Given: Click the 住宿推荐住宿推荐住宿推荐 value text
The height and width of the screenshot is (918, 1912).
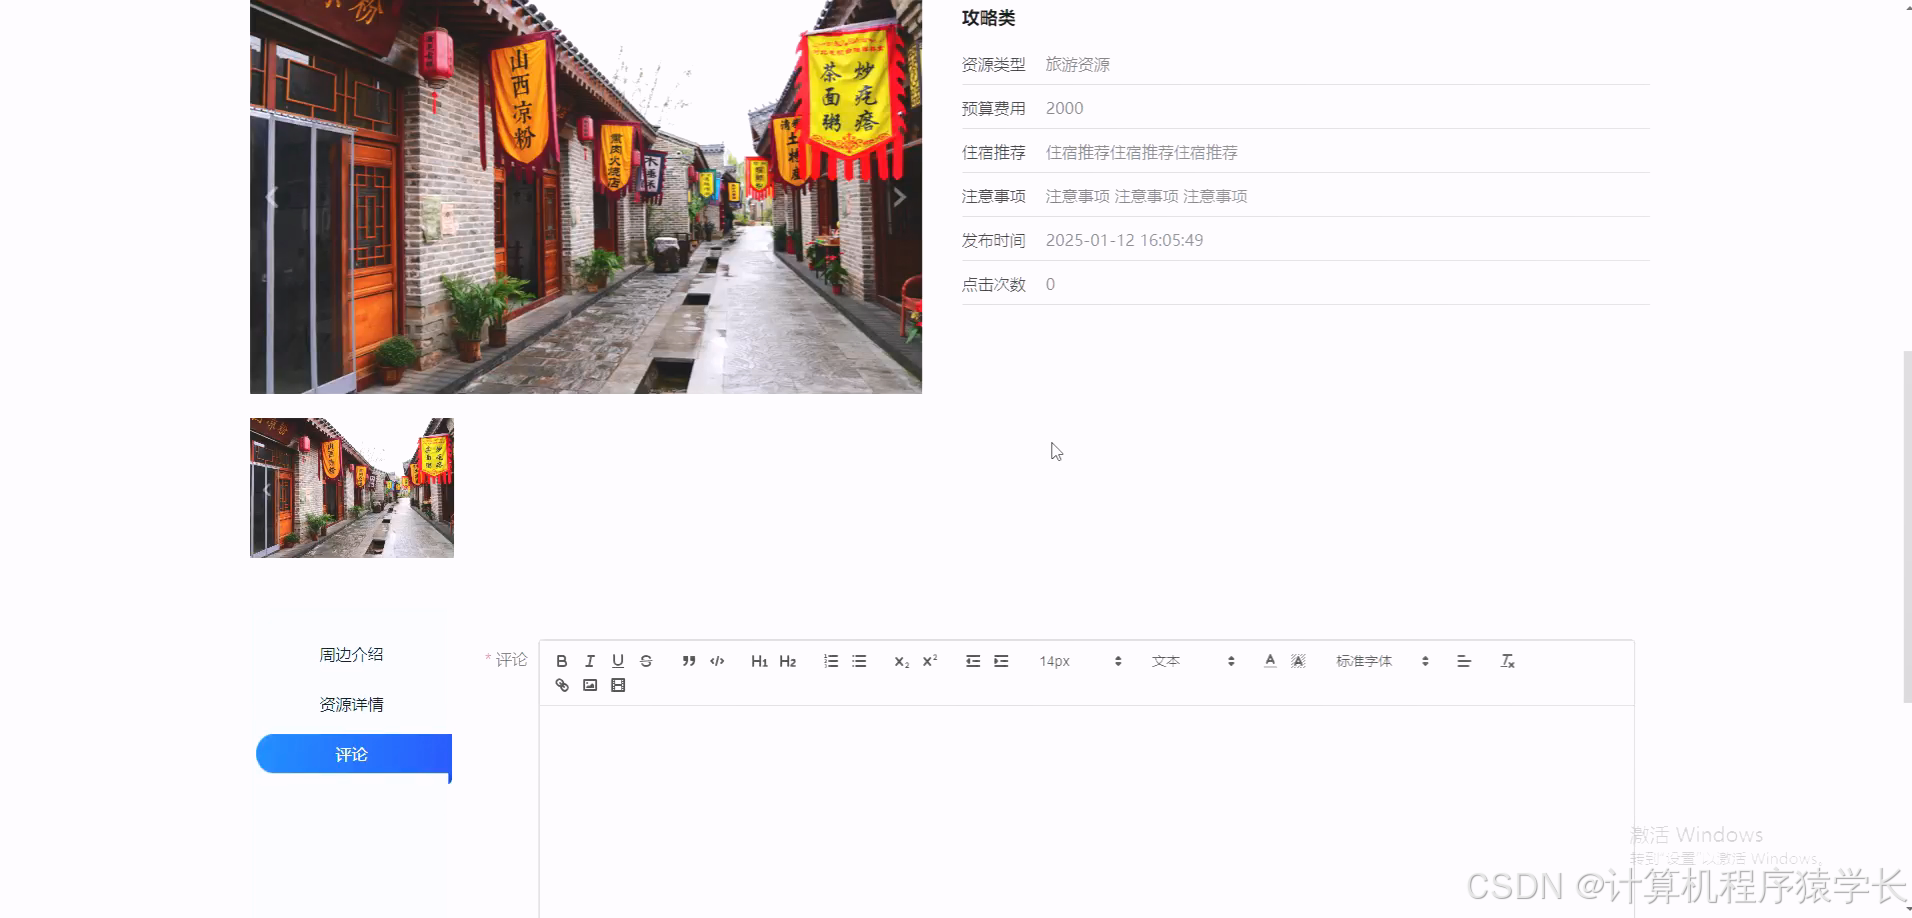Looking at the screenshot, I should pos(1141,152).
